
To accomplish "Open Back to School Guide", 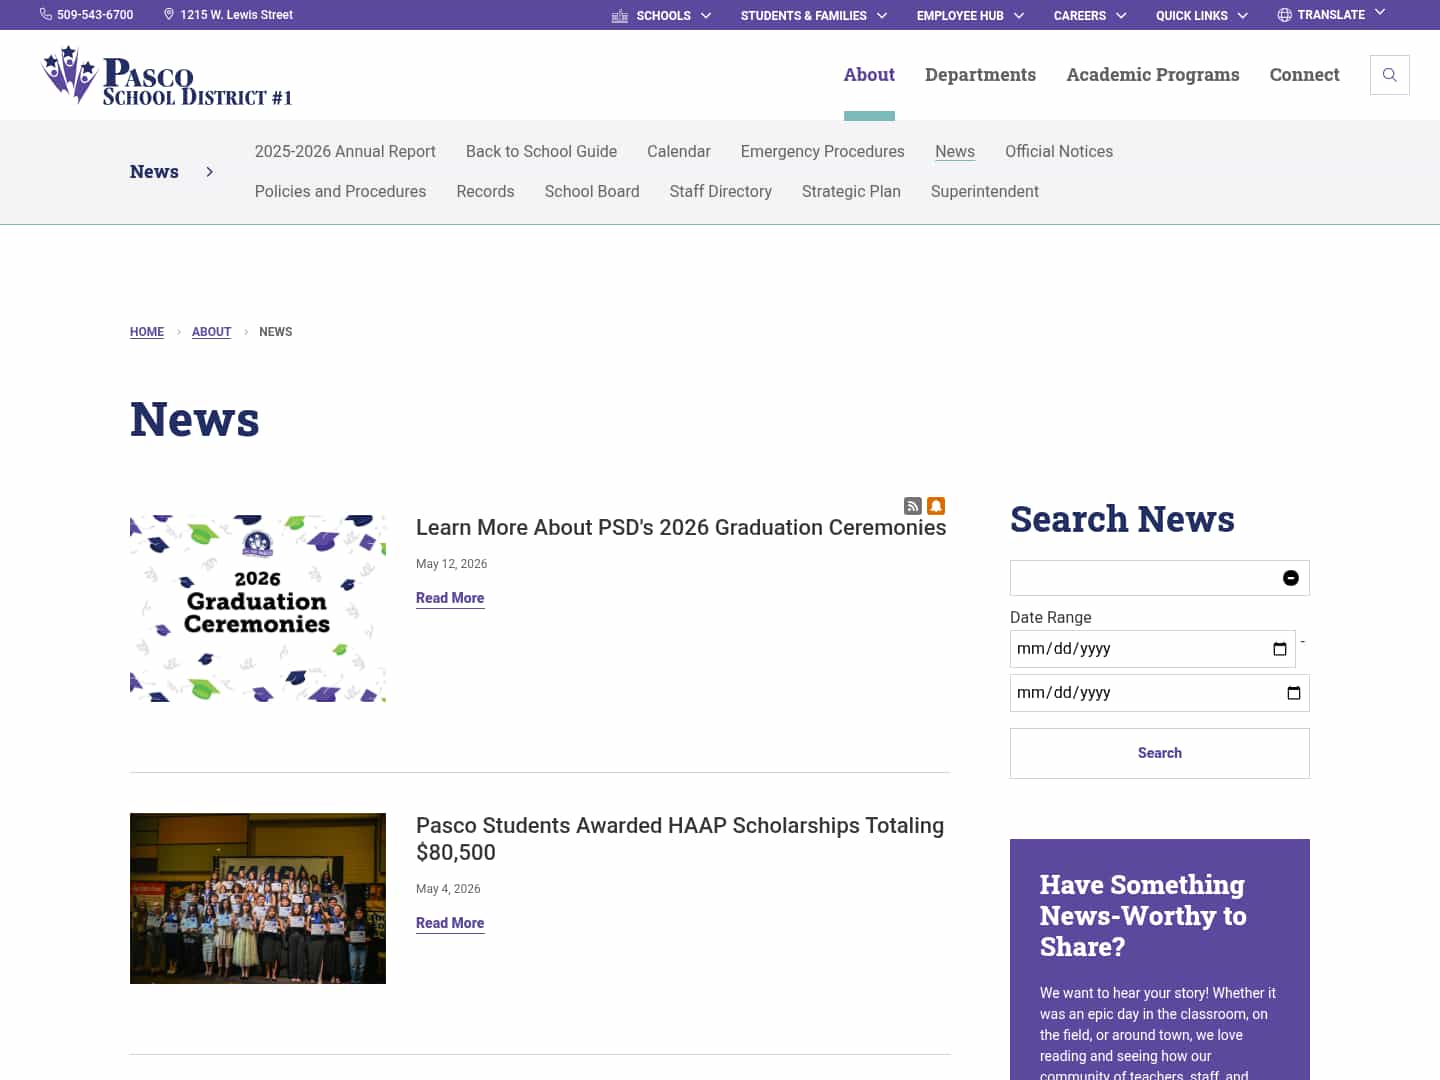I will (x=541, y=151).
